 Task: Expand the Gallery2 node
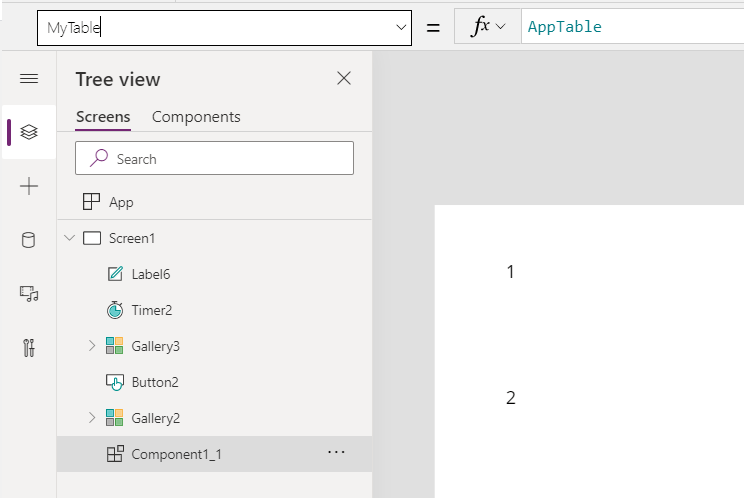92,418
